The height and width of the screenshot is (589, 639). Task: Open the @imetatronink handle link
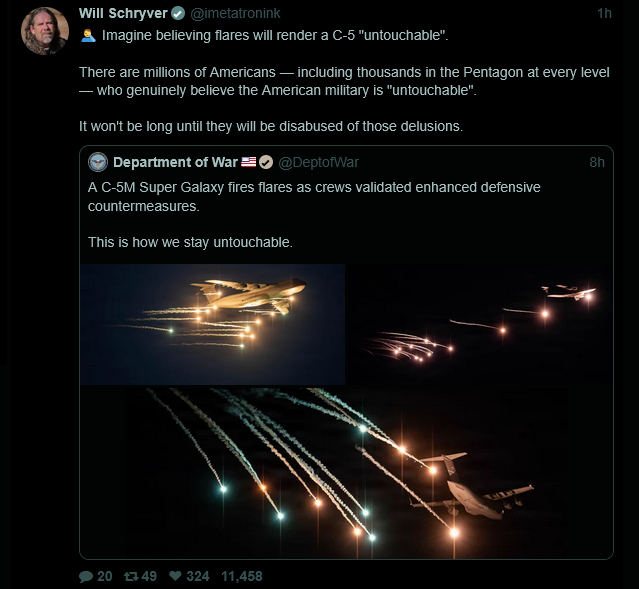coord(235,13)
